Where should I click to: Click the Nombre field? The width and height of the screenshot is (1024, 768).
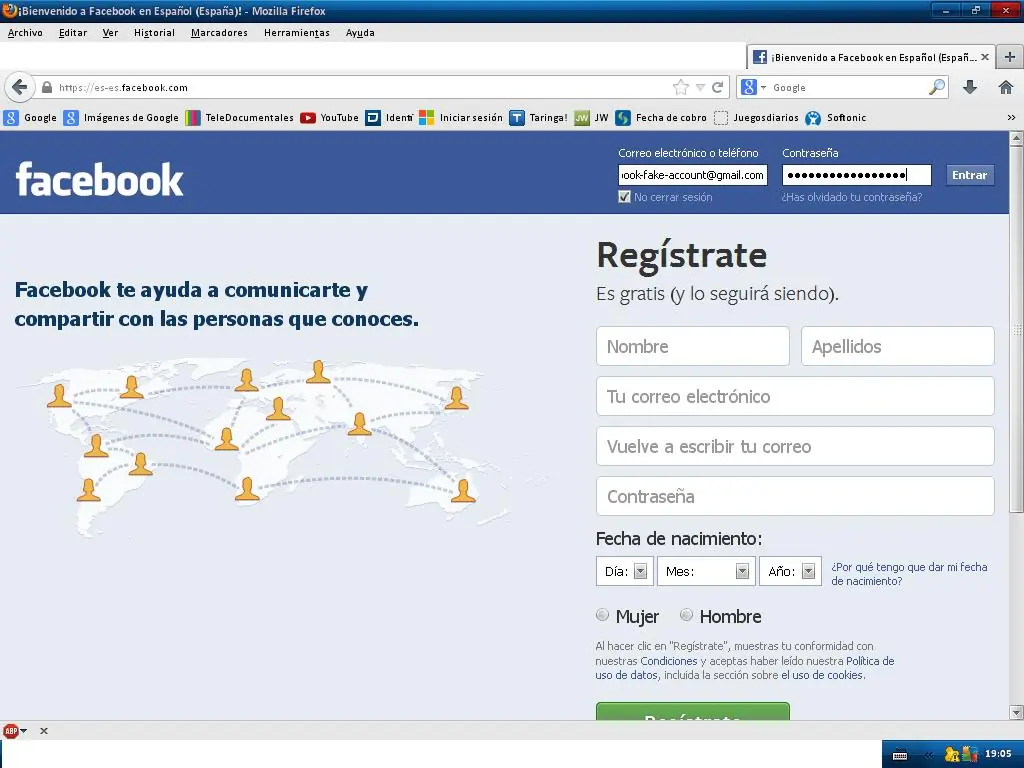pos(692,346)
